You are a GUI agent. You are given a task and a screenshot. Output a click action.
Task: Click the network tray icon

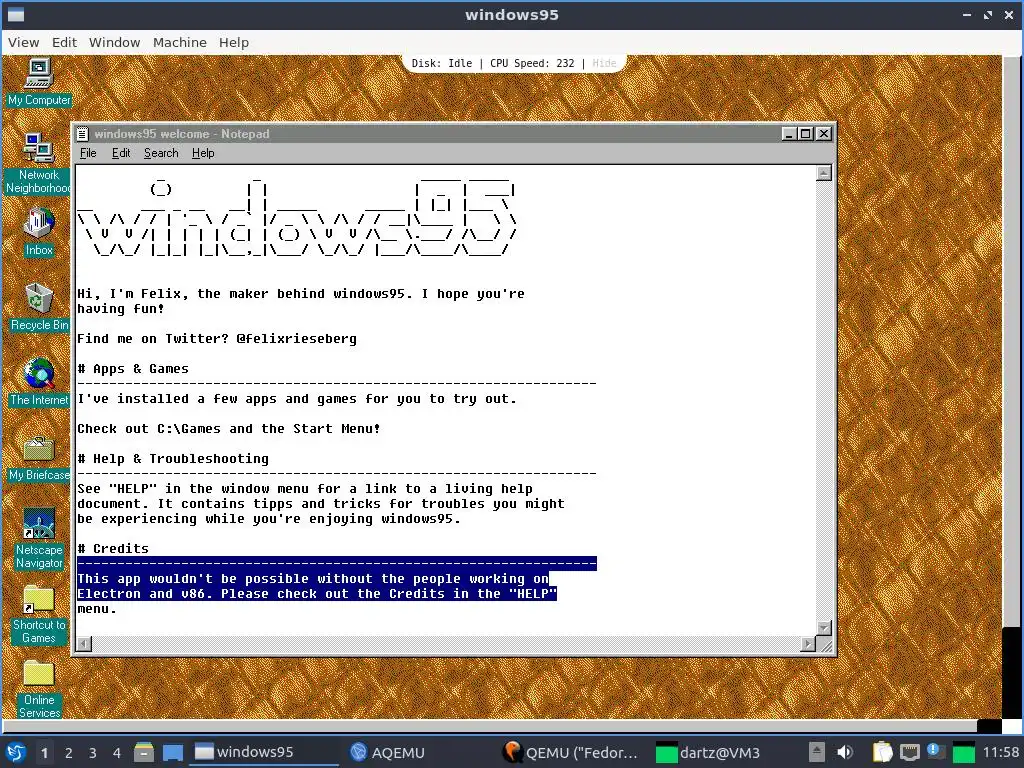[909, 753]
